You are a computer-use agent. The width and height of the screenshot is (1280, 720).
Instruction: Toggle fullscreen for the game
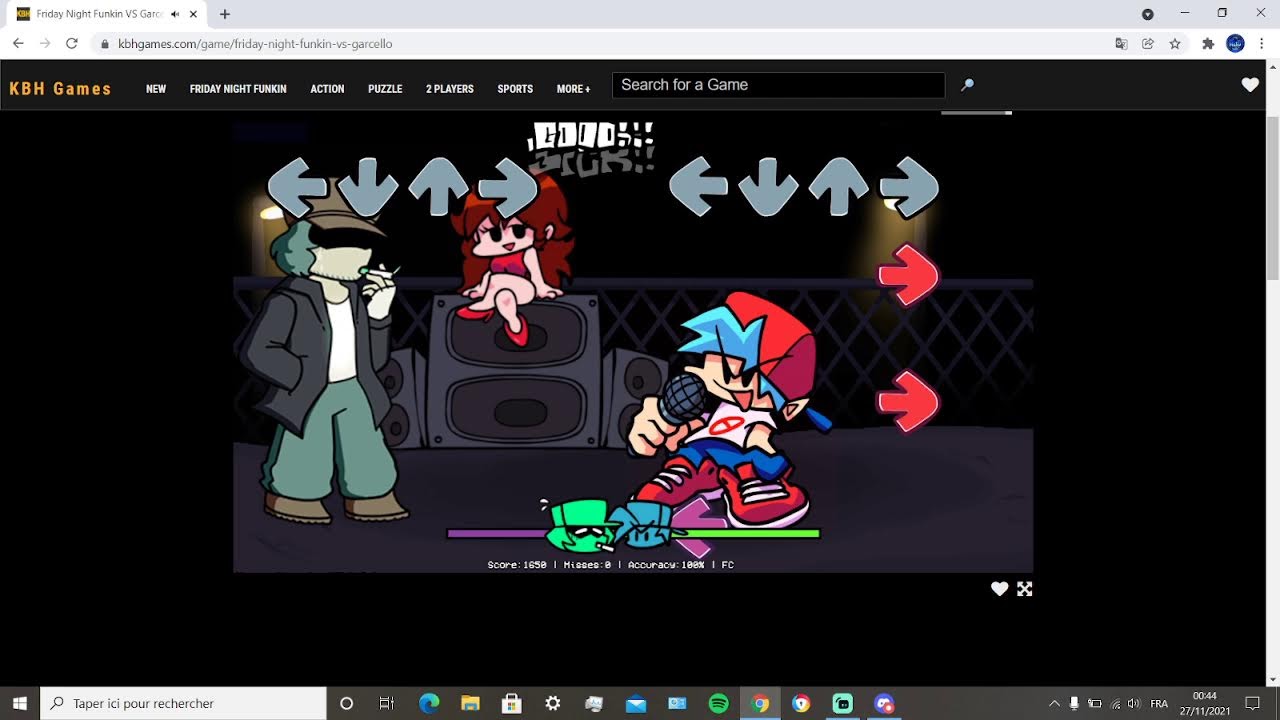(x=1025, y=589)
